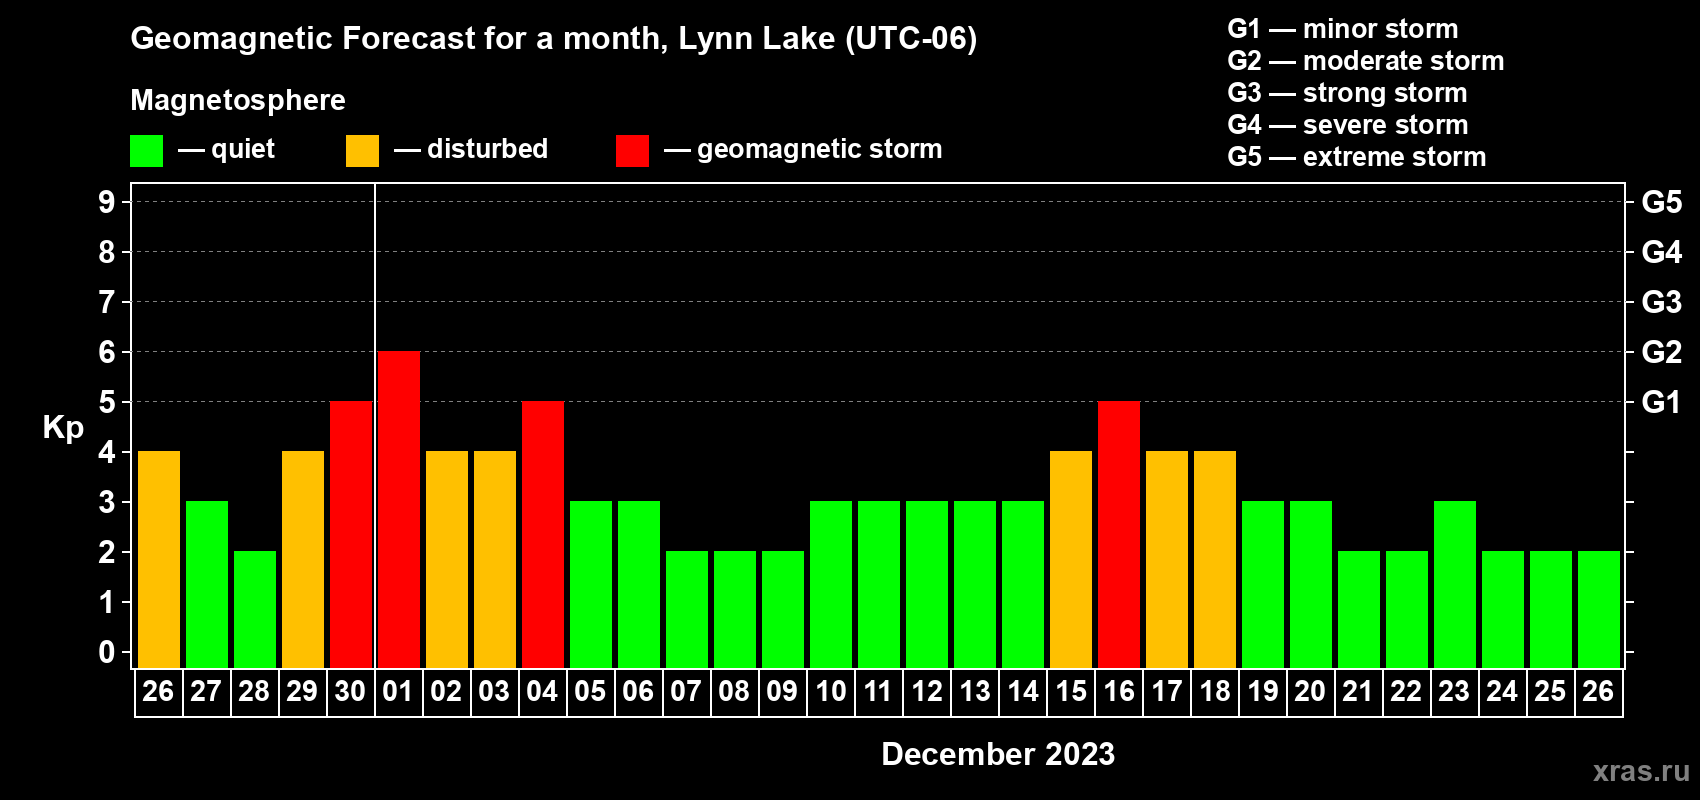Select the orange bar above date 15
Screen dimensions: 1700x800
tap(1071, 560)
